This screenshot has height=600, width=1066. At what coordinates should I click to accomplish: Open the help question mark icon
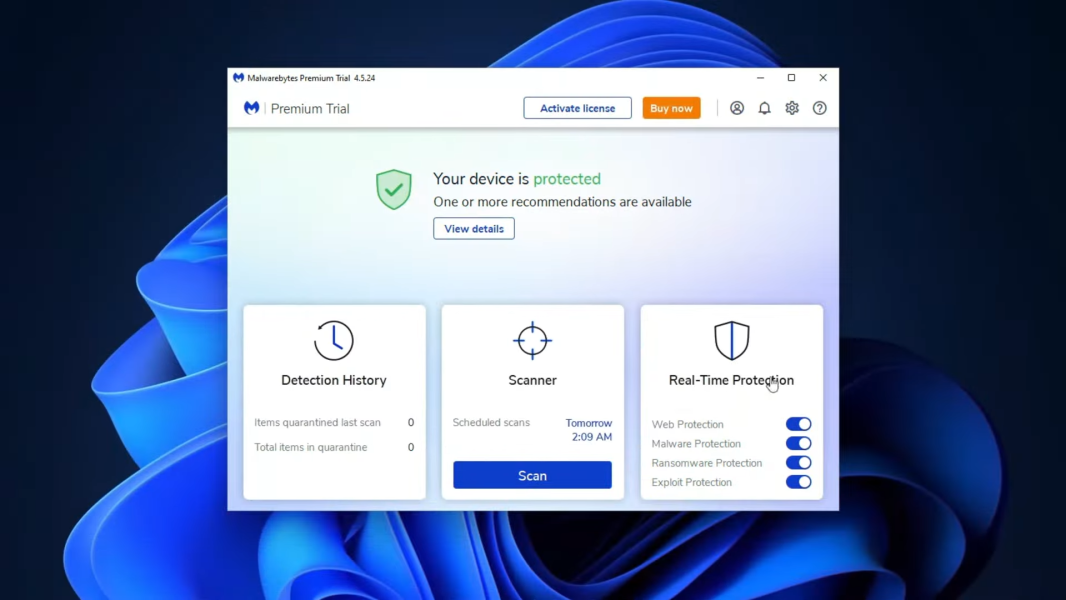tap(820, 108)
